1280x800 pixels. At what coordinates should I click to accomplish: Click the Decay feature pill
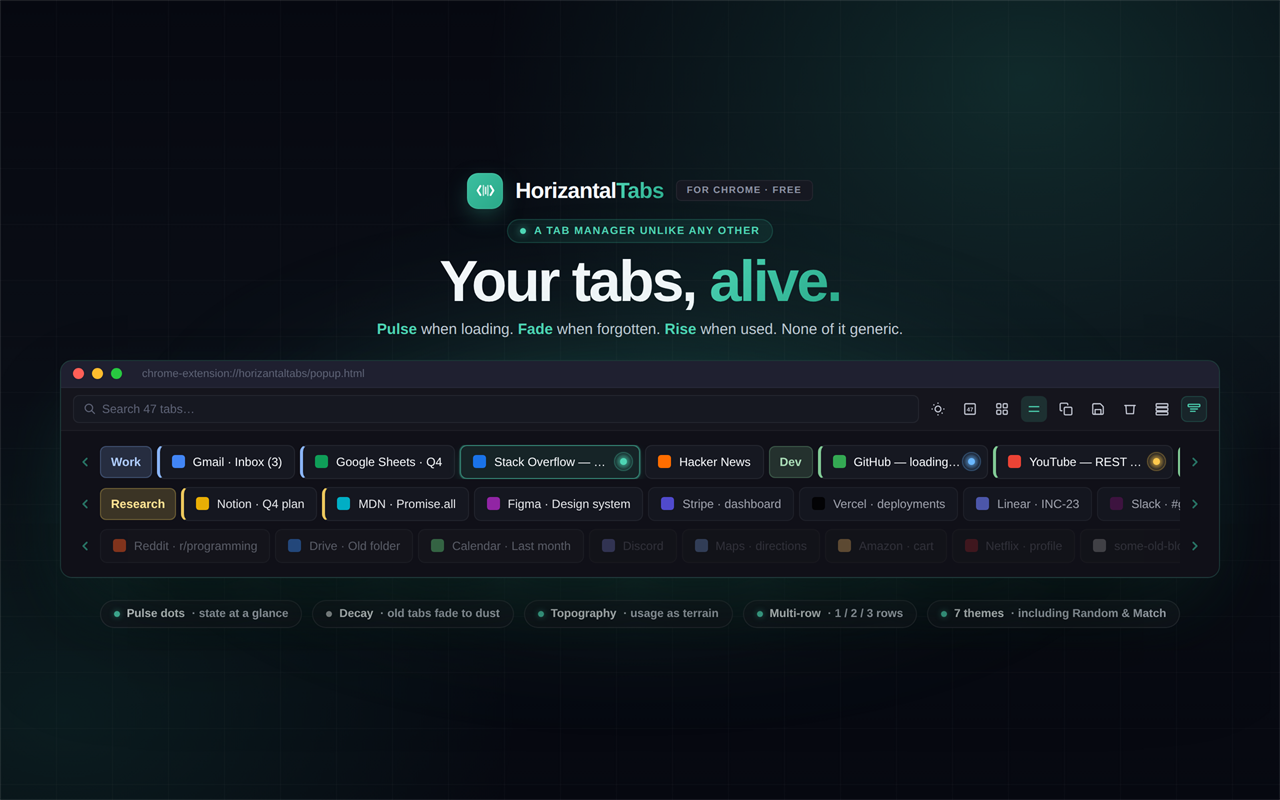413,614
